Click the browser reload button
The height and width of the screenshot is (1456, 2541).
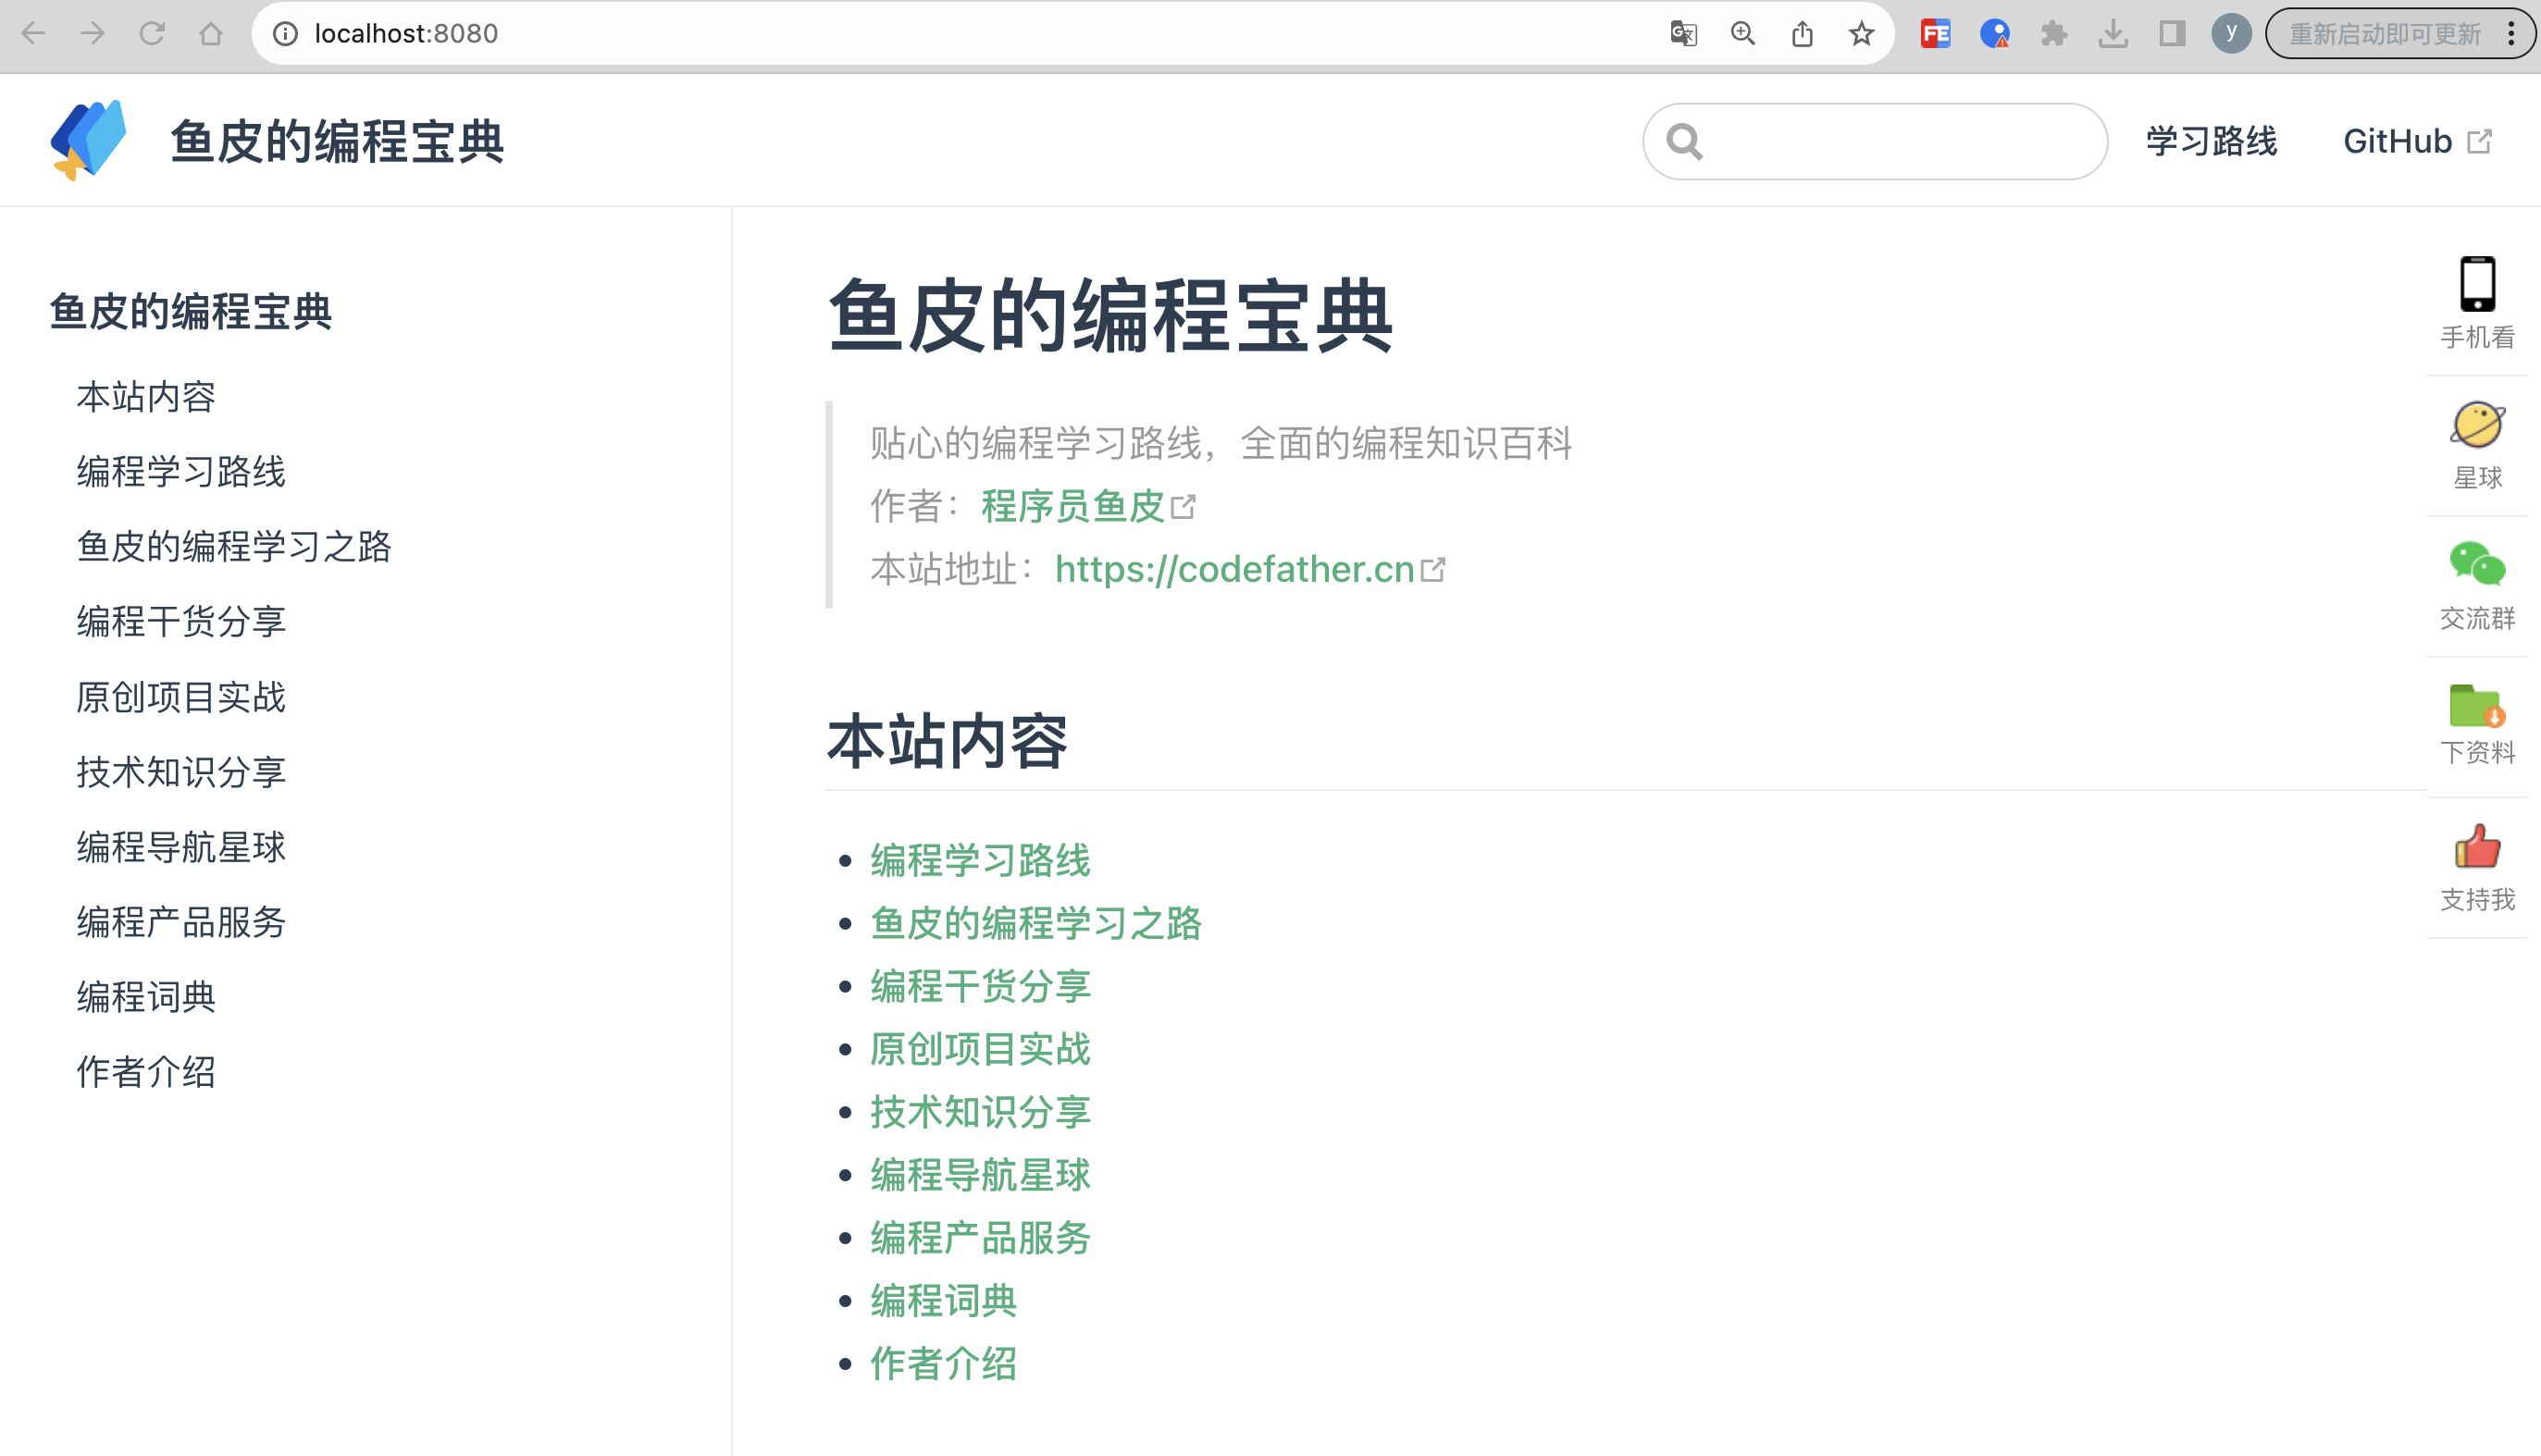pyautogui.click(x=152, y=34)
